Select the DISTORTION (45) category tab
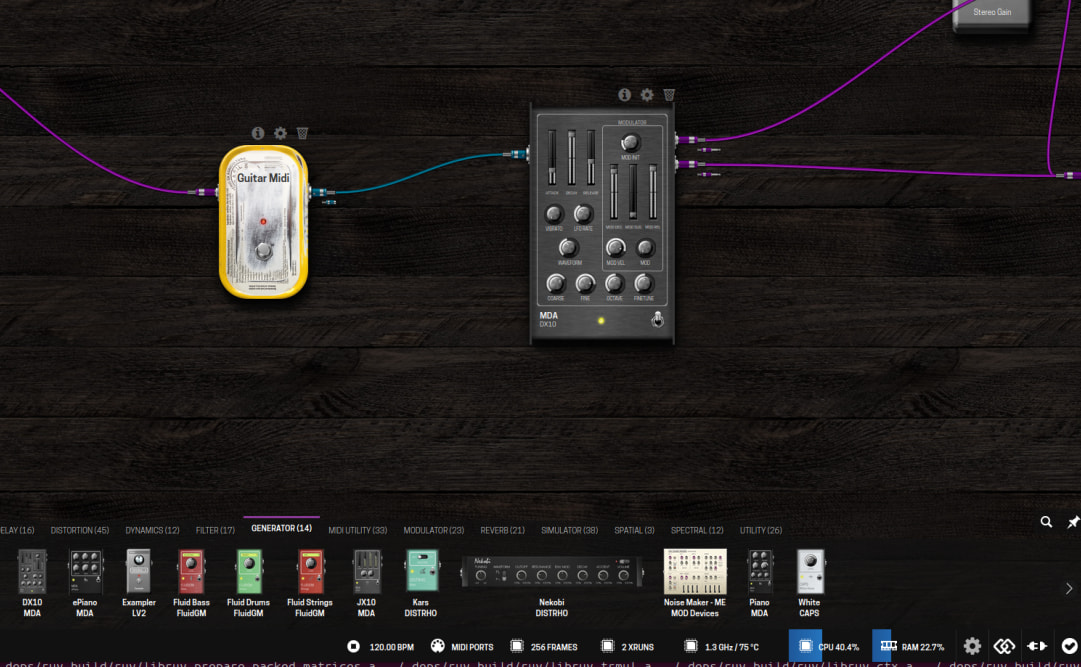Screen dimensions: 1081x667 point(80,530)
